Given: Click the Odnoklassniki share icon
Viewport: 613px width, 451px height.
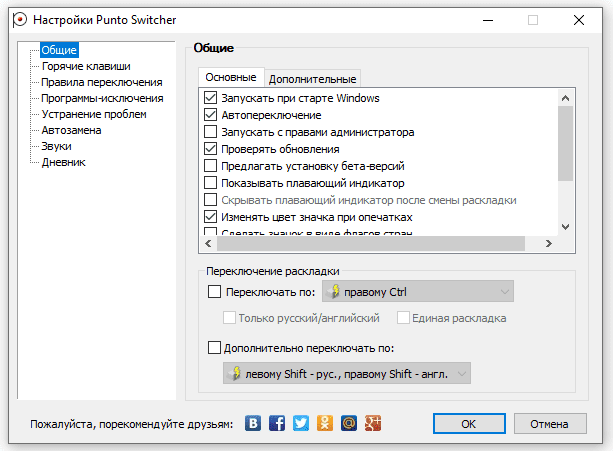Looking at the screenshot, I should 324,423.
